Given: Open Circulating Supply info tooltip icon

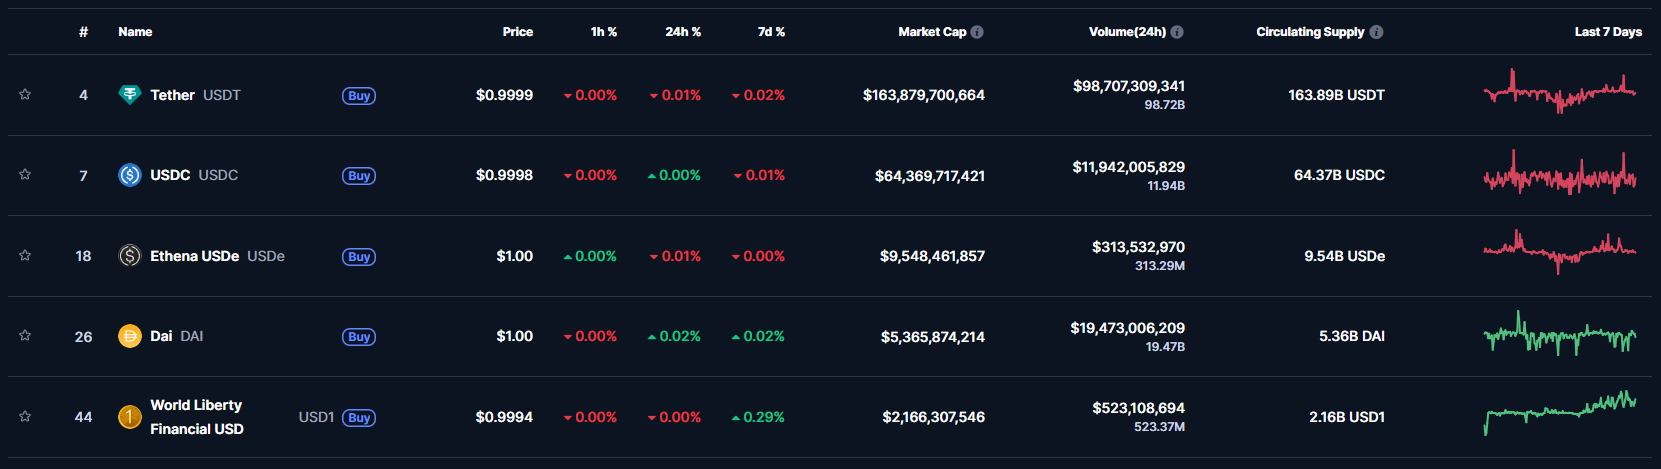Looking at the screenshot, I should point(1376,32).
